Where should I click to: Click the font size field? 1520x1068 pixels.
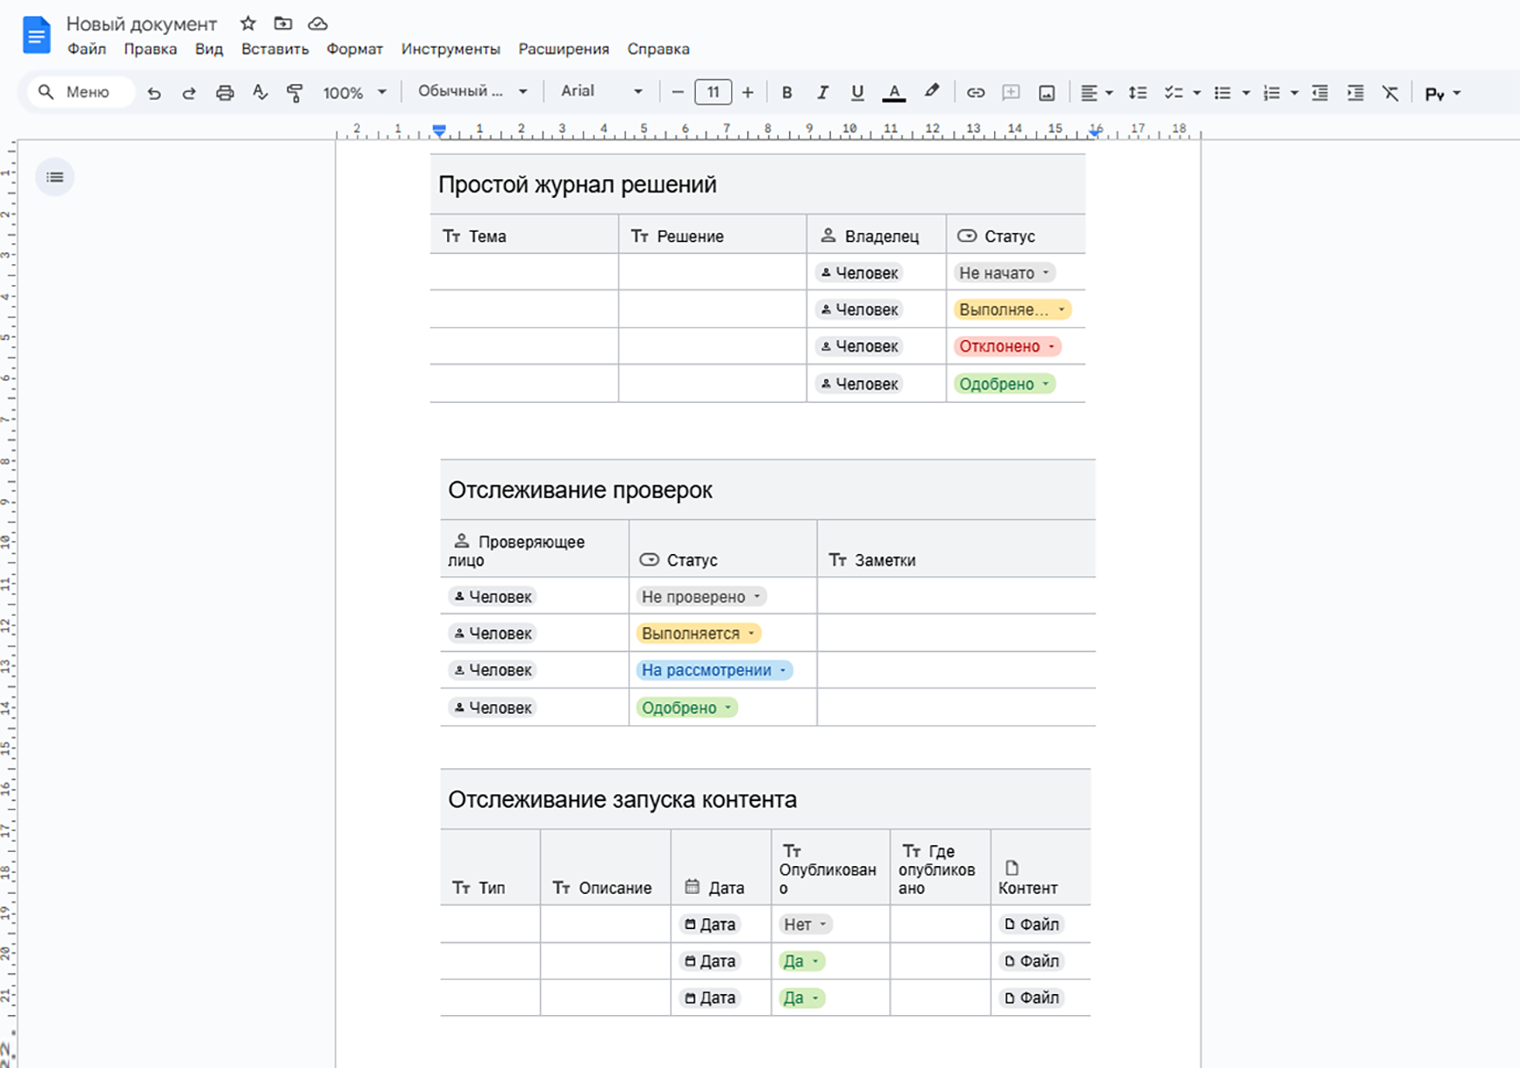(x=713, y=92)
